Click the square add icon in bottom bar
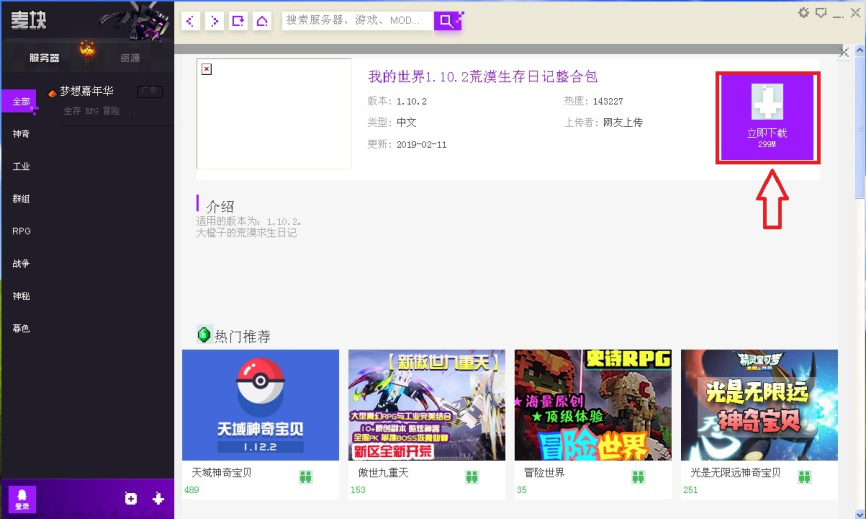This screenshot has height=519, width=866. pos(131,499)
